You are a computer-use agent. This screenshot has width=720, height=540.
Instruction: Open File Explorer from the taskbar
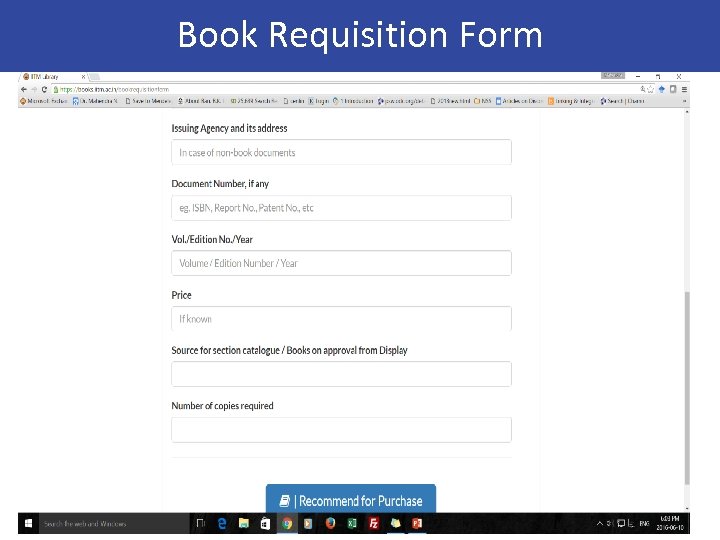pyautogui.click(x=243, y=523)
